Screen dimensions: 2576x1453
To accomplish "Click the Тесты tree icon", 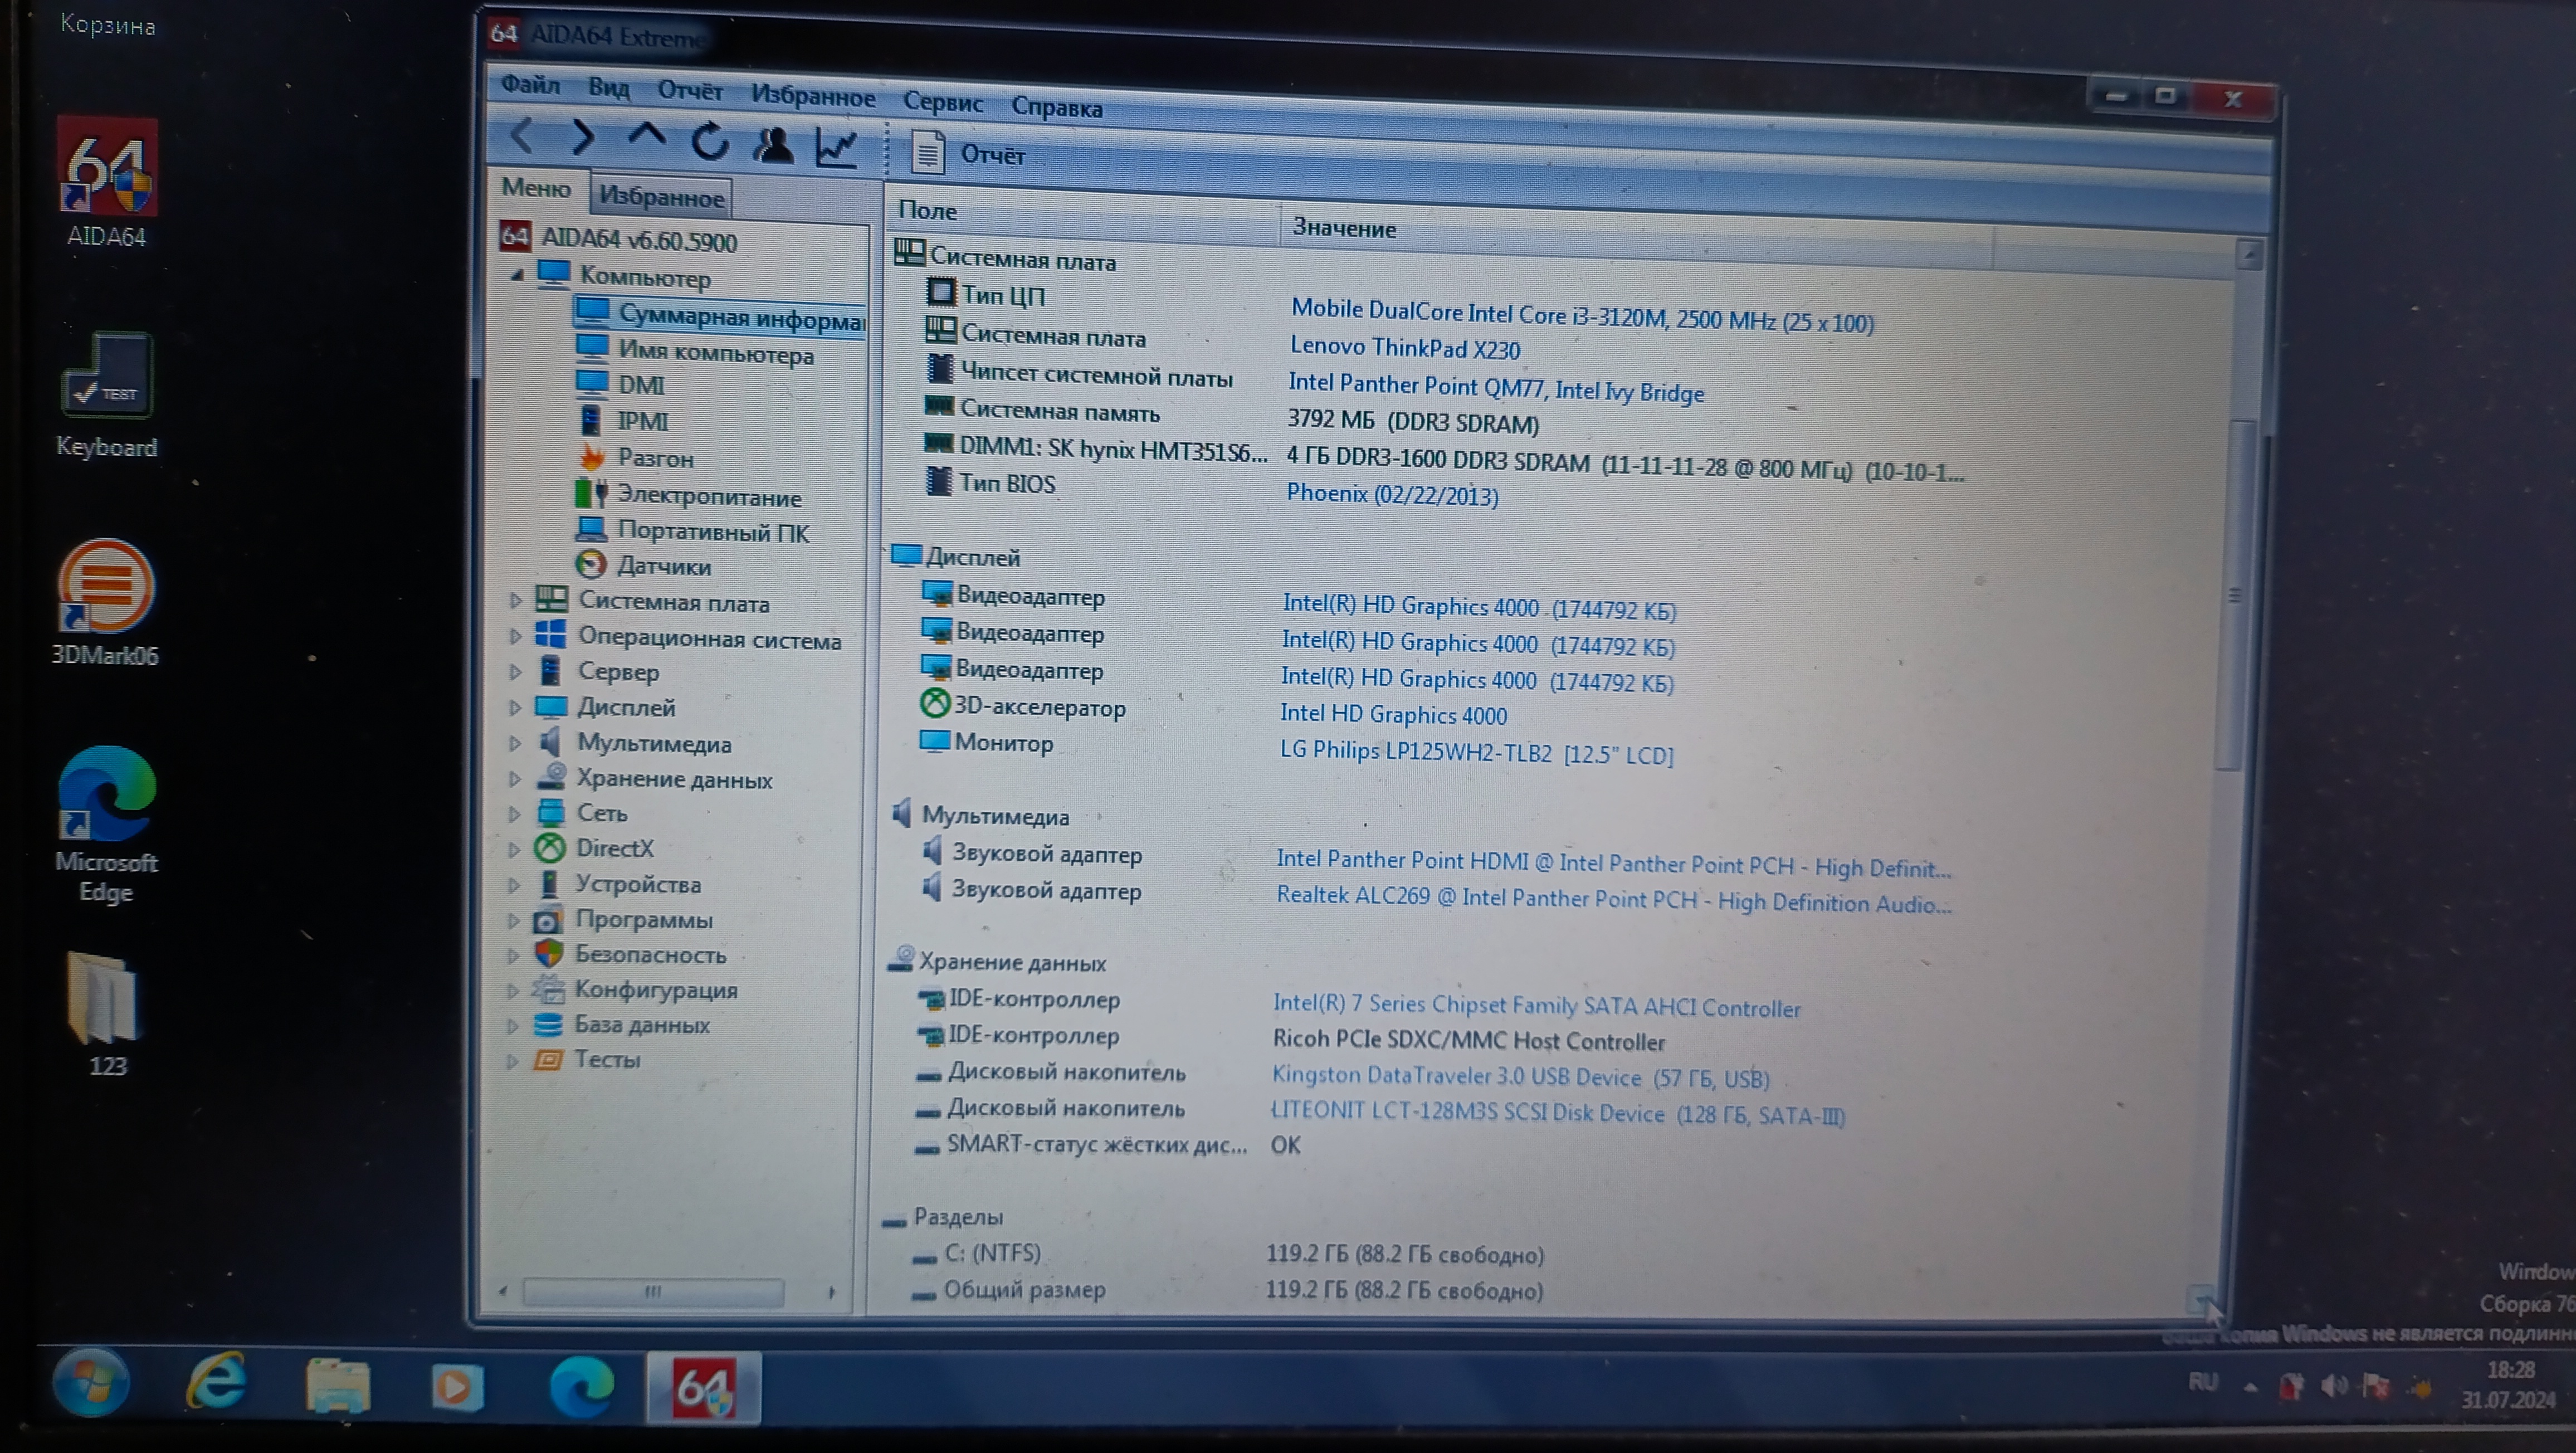I will click(547, 1059).
